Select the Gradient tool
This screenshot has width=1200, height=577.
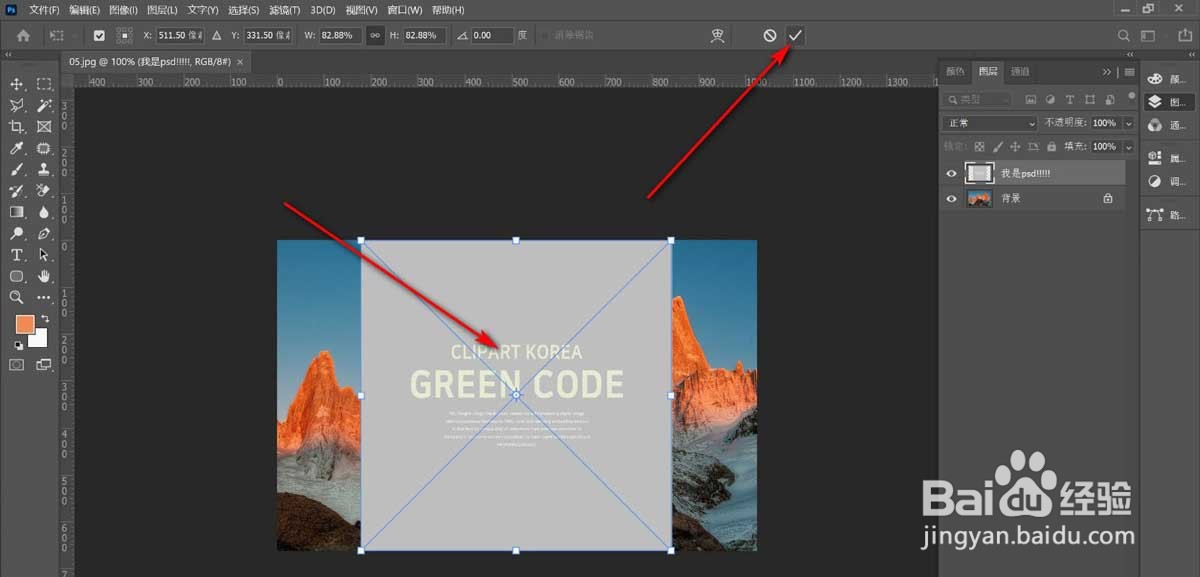tap(17, 212)
